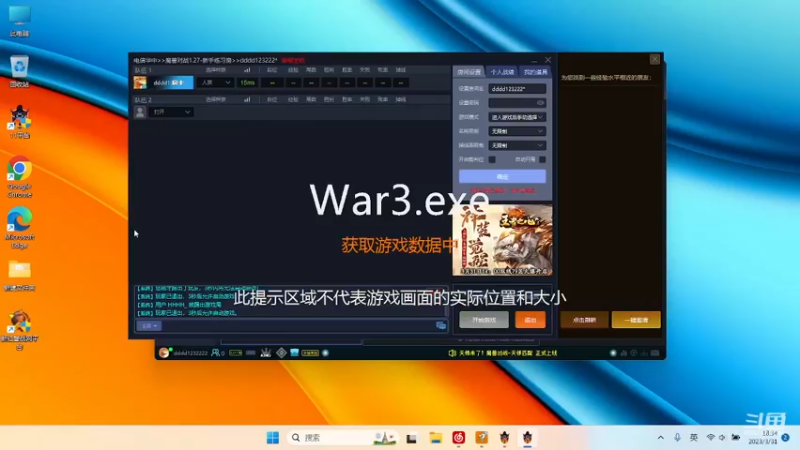Close the right recommendation panel

point(655,59)
